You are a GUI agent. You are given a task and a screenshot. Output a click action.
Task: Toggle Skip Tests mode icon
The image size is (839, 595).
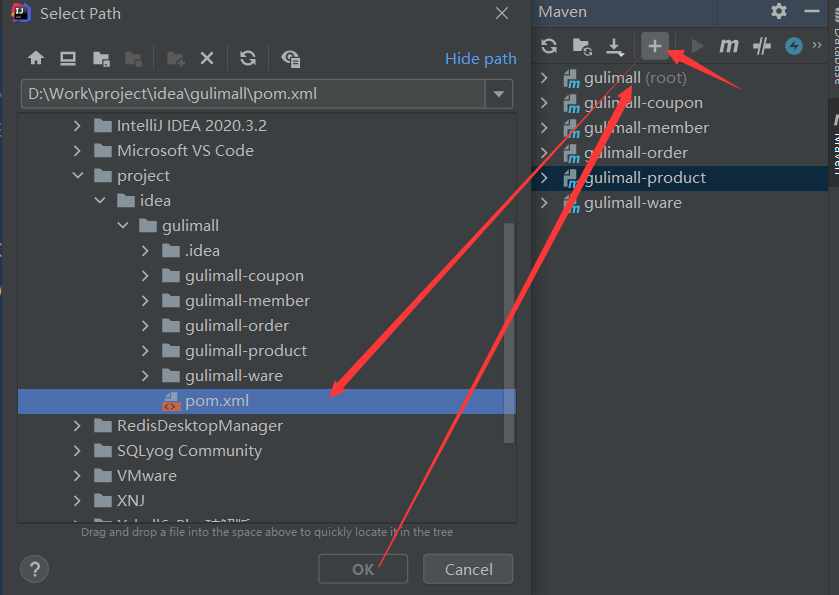click(x=761, y=46)
